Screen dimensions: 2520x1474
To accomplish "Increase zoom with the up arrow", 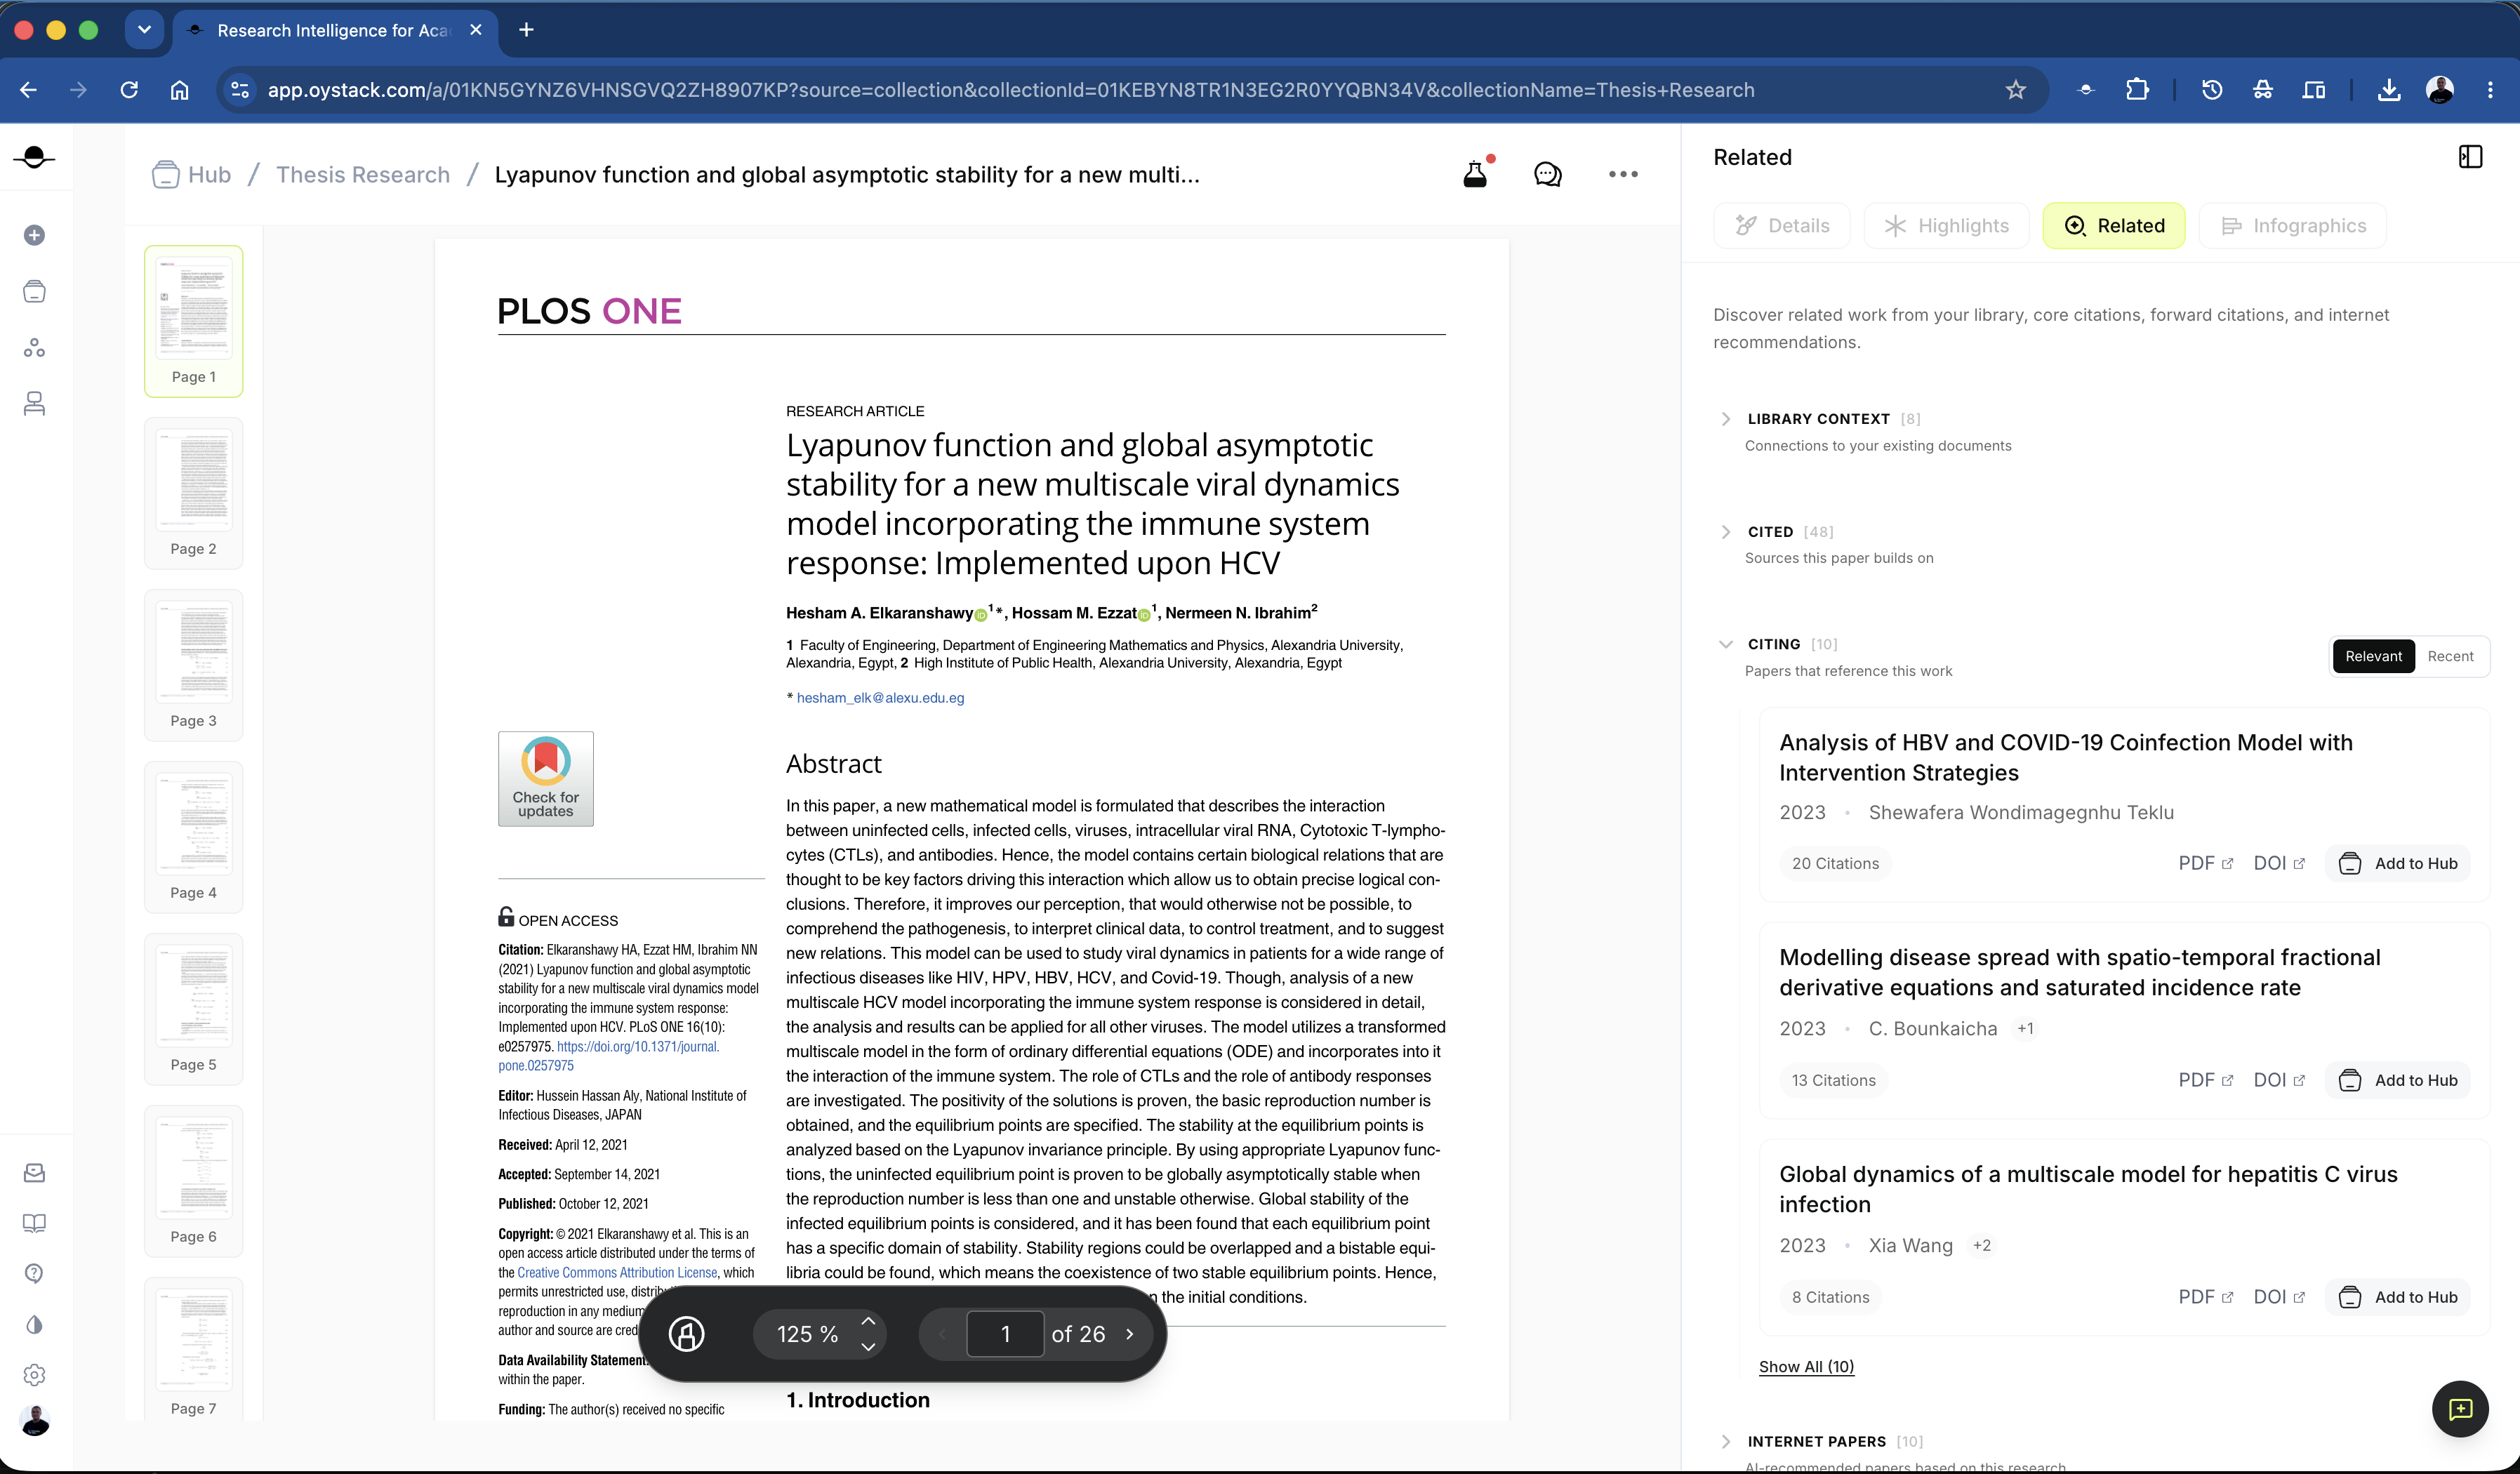I will coord(868,1321).
